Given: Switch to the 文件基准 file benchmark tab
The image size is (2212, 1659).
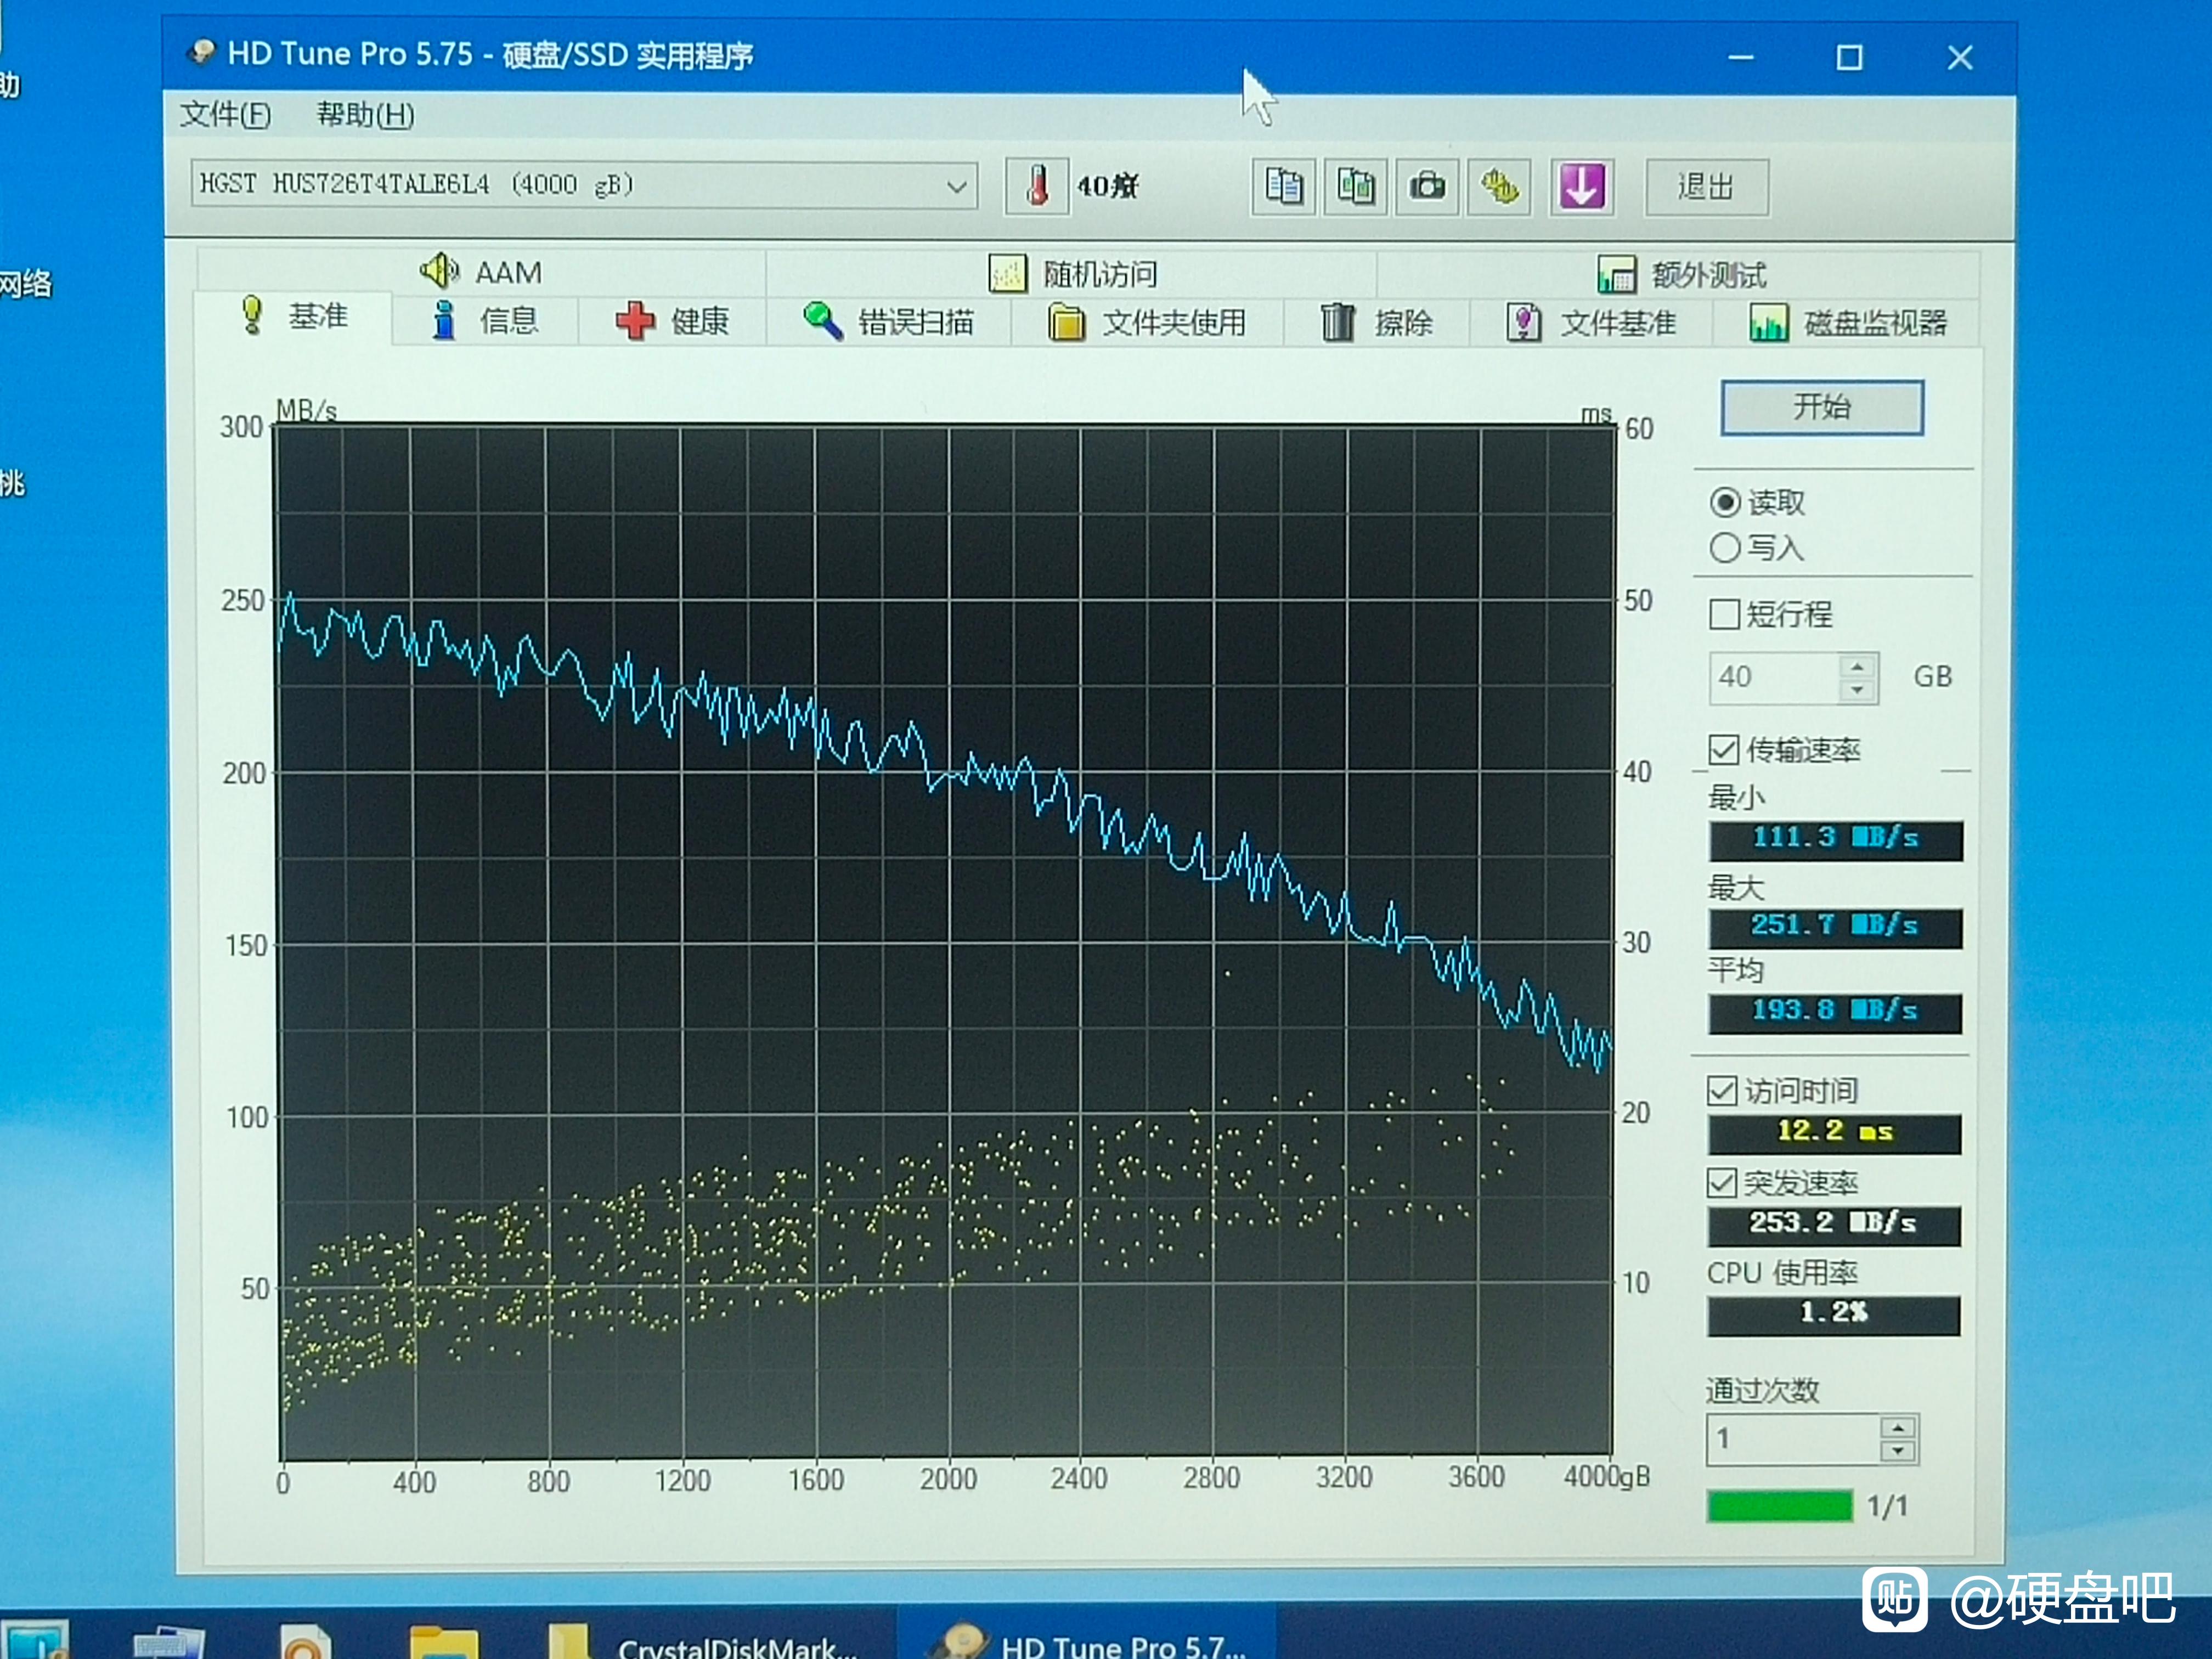Looking at the screenshot, I should (1591, 323).
